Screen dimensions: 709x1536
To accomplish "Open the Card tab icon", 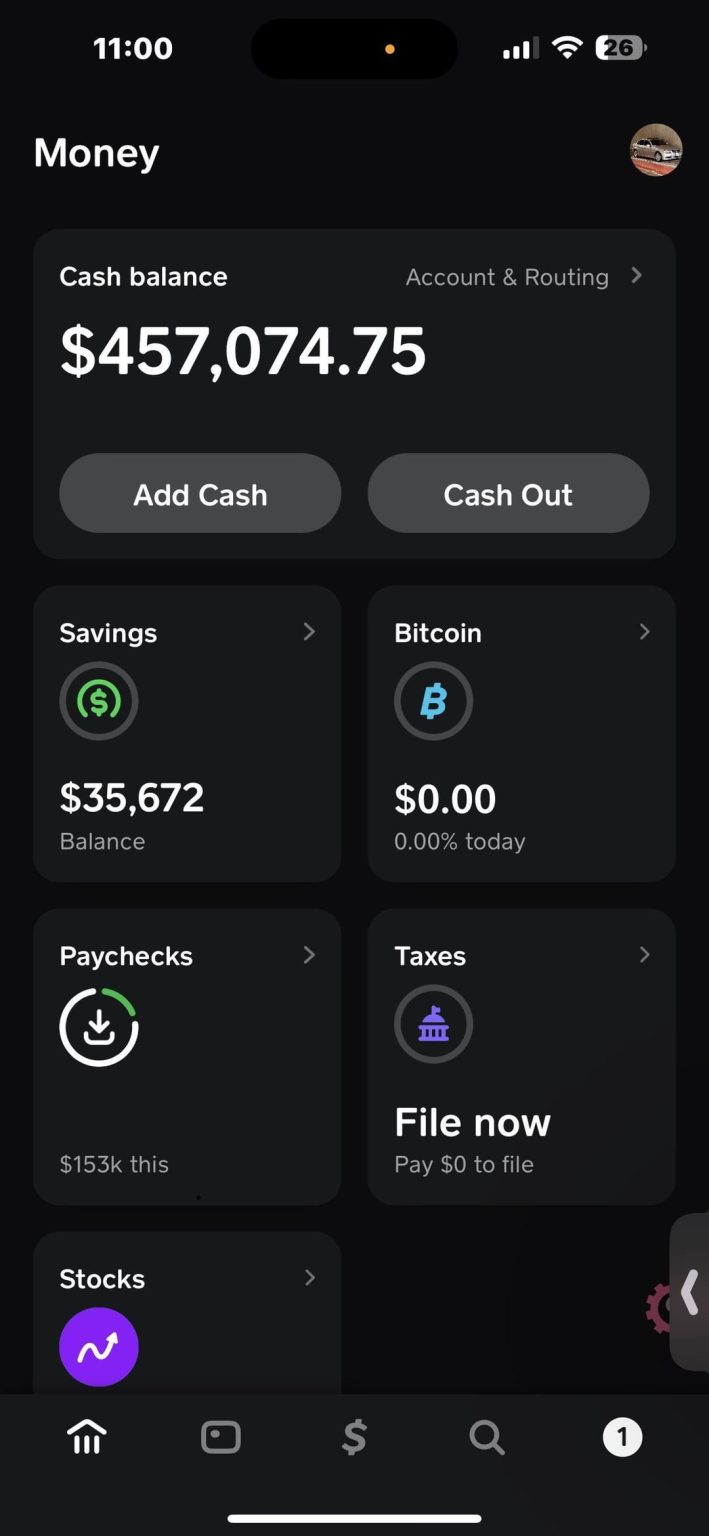I will (x=221, y=1438).
